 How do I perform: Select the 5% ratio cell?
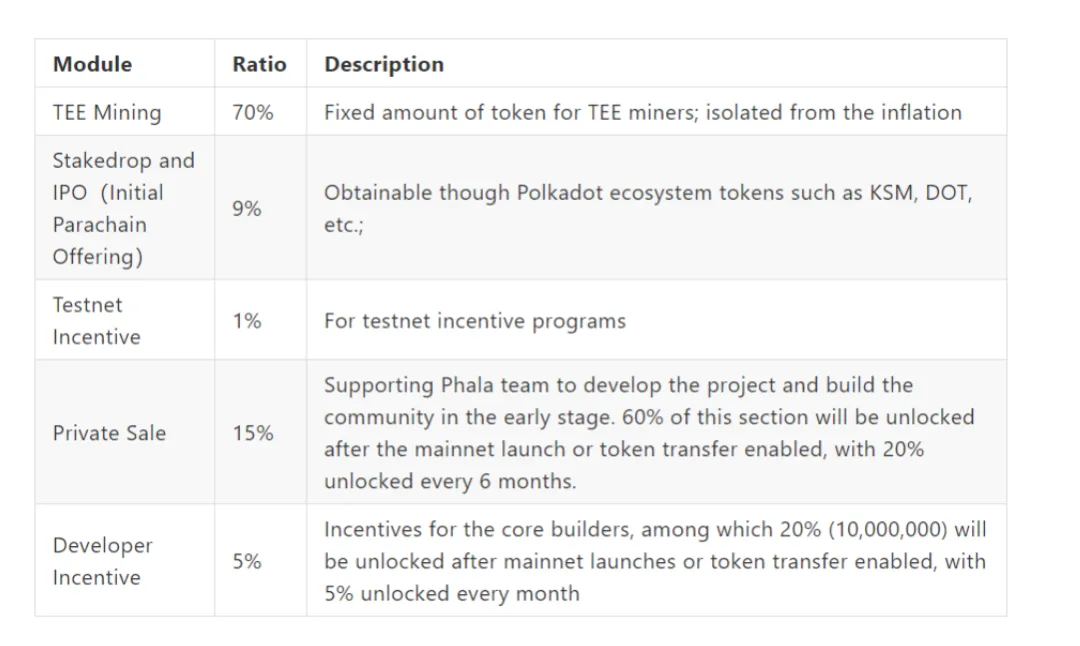pos(260,561)
